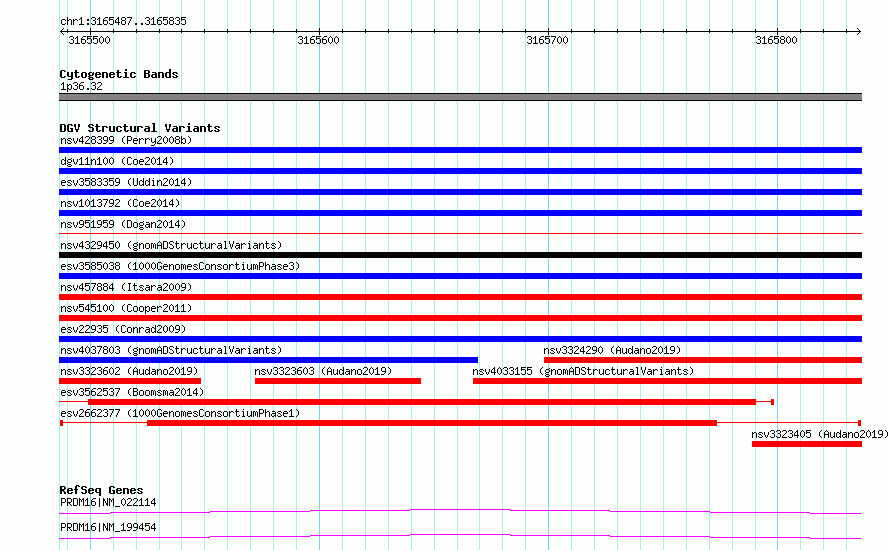Image resolution: width=890 pixels, height=550 pixels.
Task: Select blue bar beneath esv3583359 (Uddin2014)
Action: pos(460,192)
